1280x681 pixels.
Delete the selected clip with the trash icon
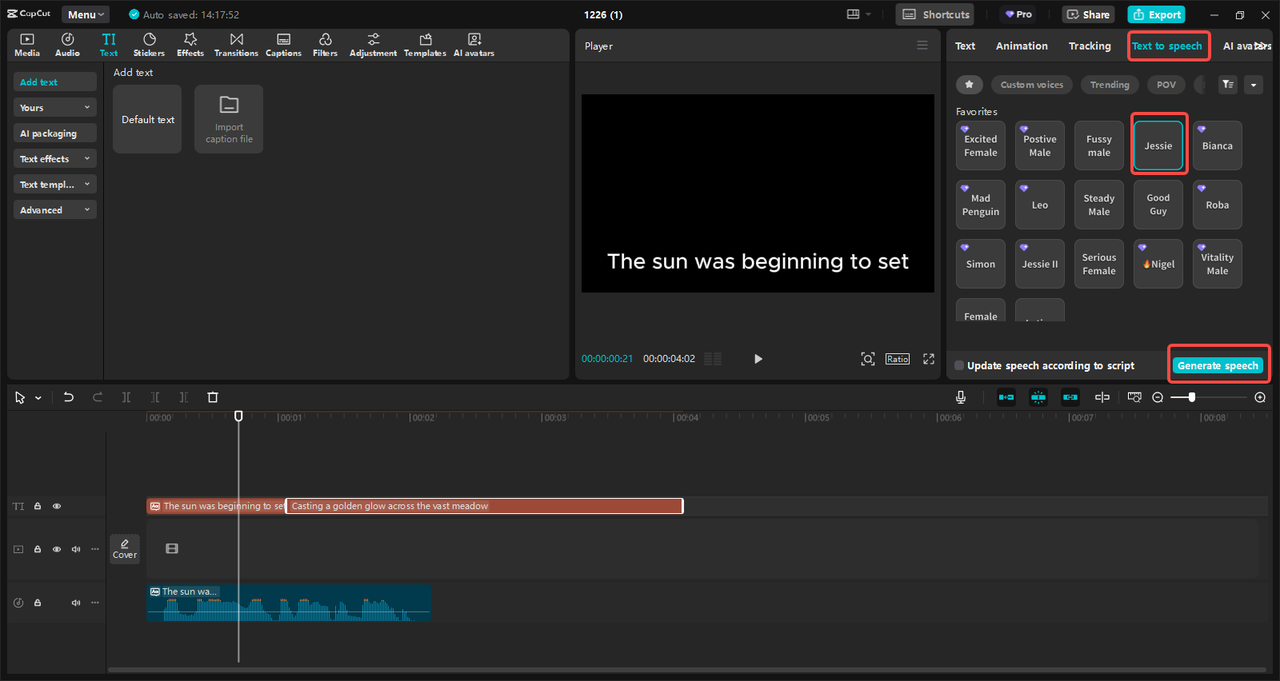coord(212,397)
